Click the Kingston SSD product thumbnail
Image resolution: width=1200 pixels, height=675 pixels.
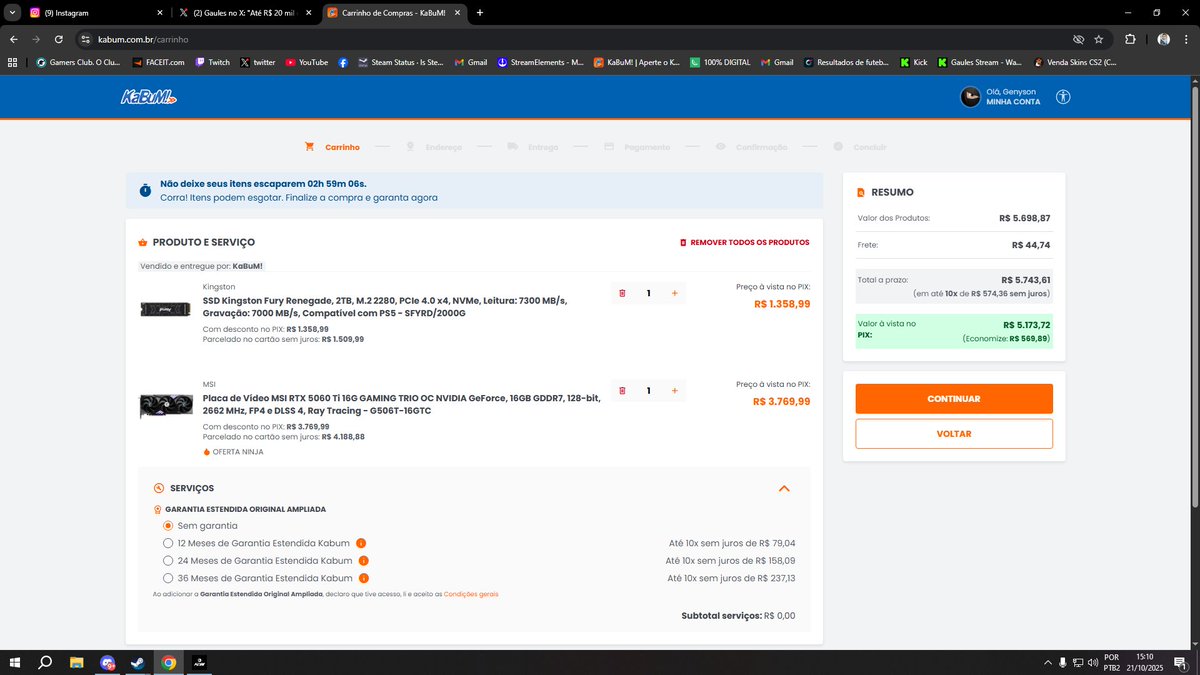tap(165, 309)
